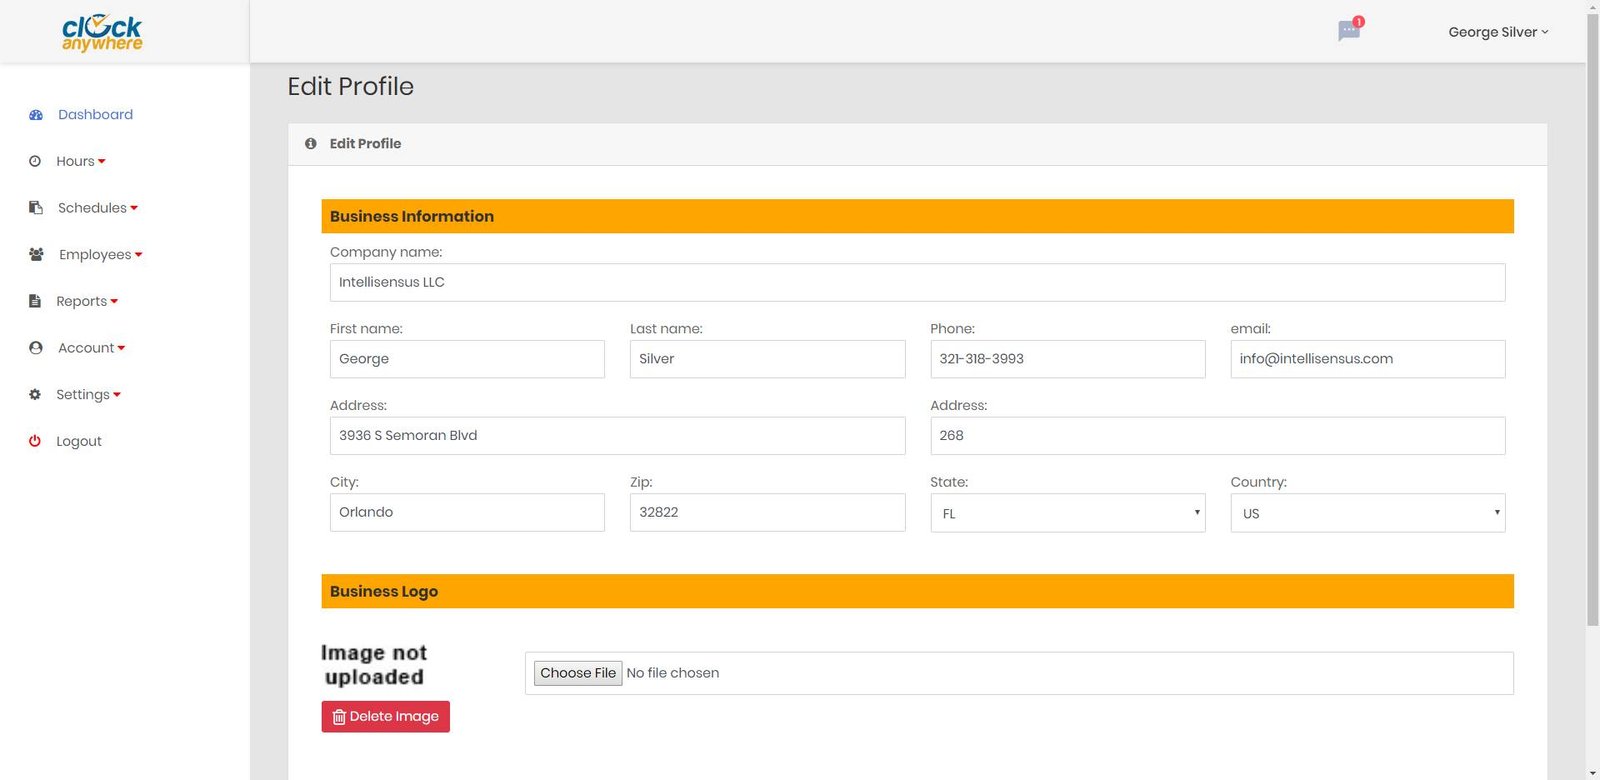Click the chat notification icon

(1349, 31)
